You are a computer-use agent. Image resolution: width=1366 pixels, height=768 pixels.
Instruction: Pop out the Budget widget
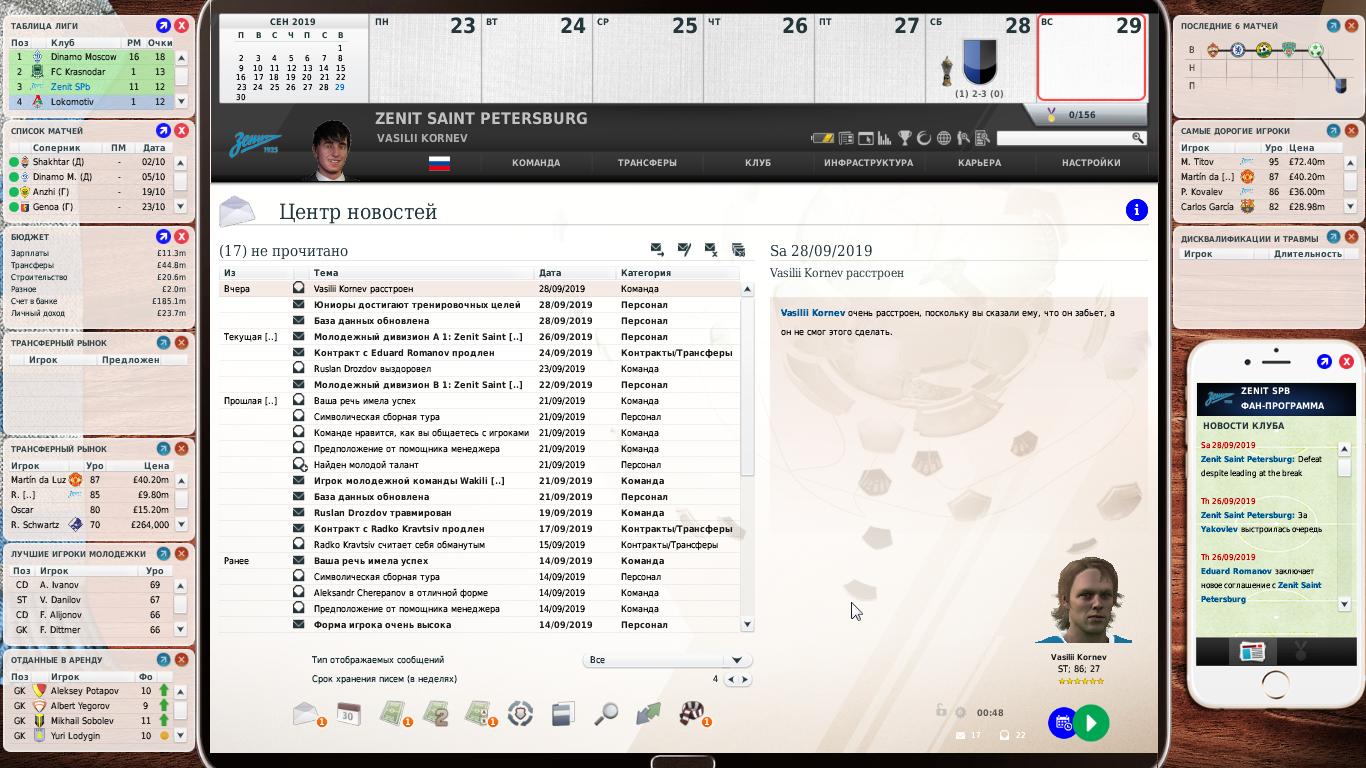coord(163,236)
